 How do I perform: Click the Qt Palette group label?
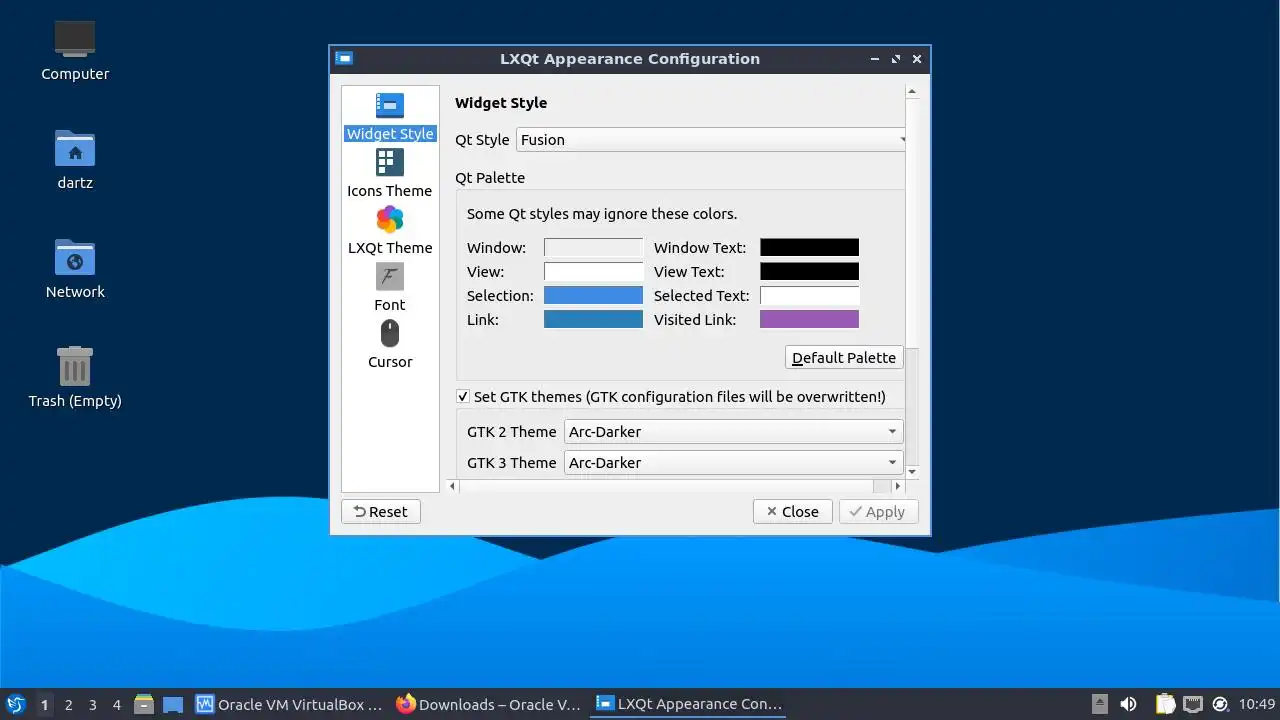point(490,178)
